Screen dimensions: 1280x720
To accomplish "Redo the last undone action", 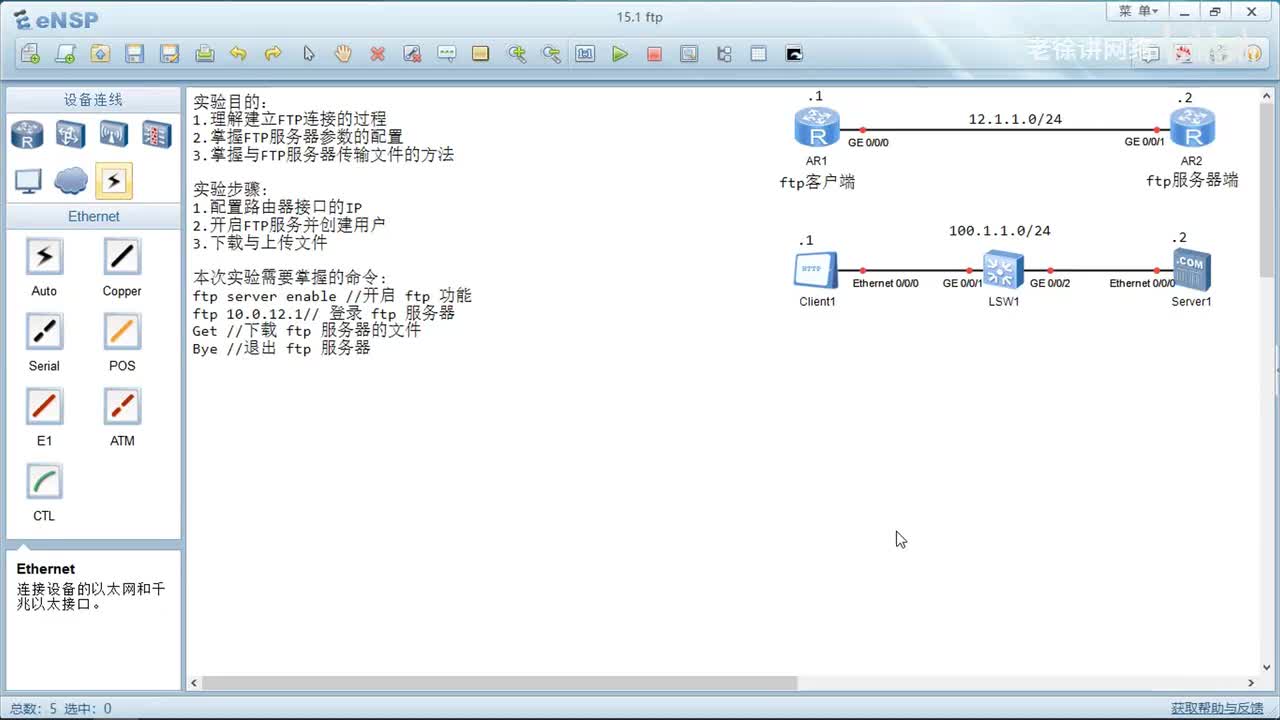I will pos(273,54).
